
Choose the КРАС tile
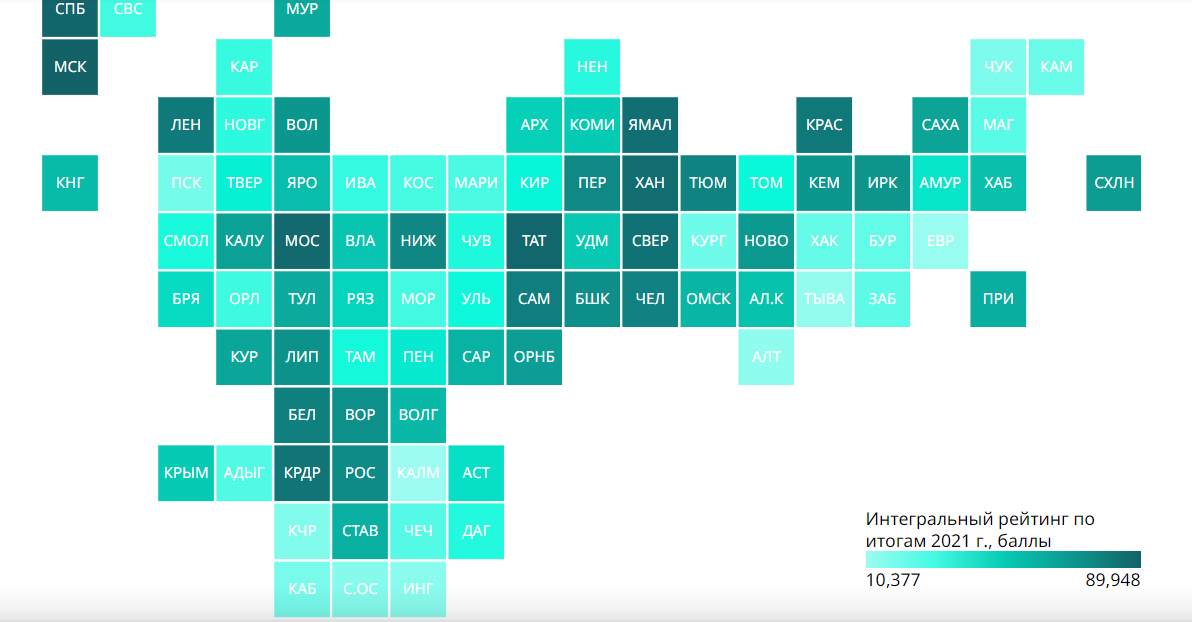coord(824,125)
